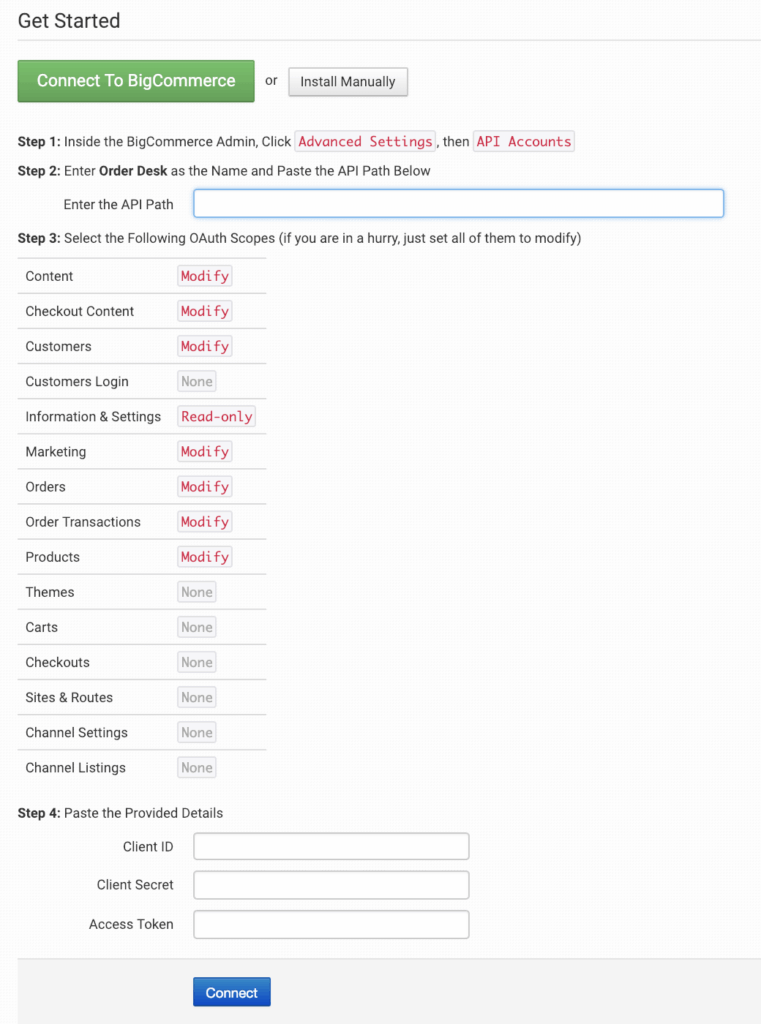Click the blue Connect button
Image resolution: width=761 pixels, height=1024 pixels.
231,992
